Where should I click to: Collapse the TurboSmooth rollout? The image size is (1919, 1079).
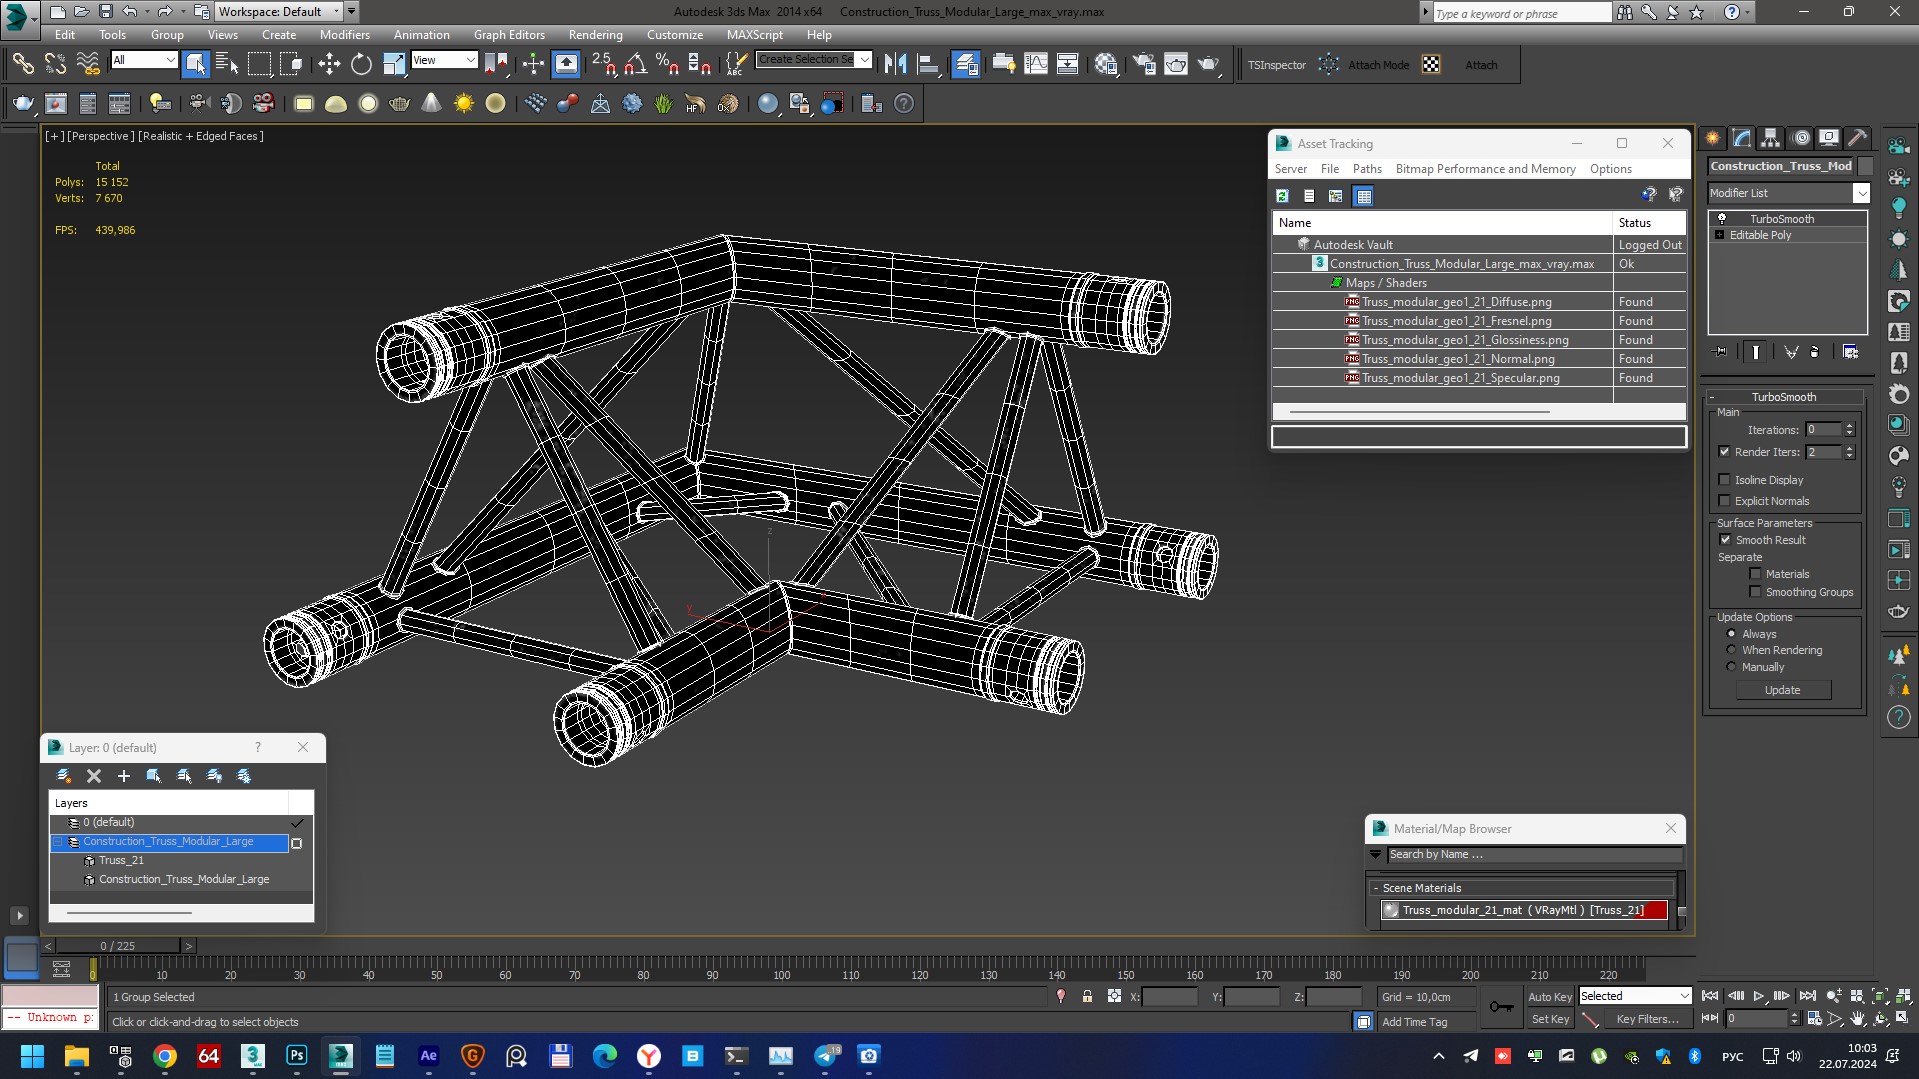(x=1783, y=397)
